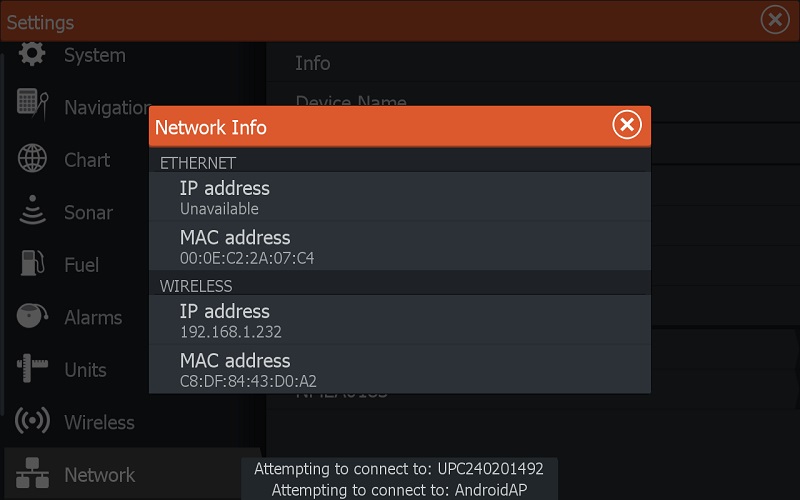The width and height of the screenshot is (800, 500).
Task: Open the Alarms settings label
Action: (x=93, y=317)
